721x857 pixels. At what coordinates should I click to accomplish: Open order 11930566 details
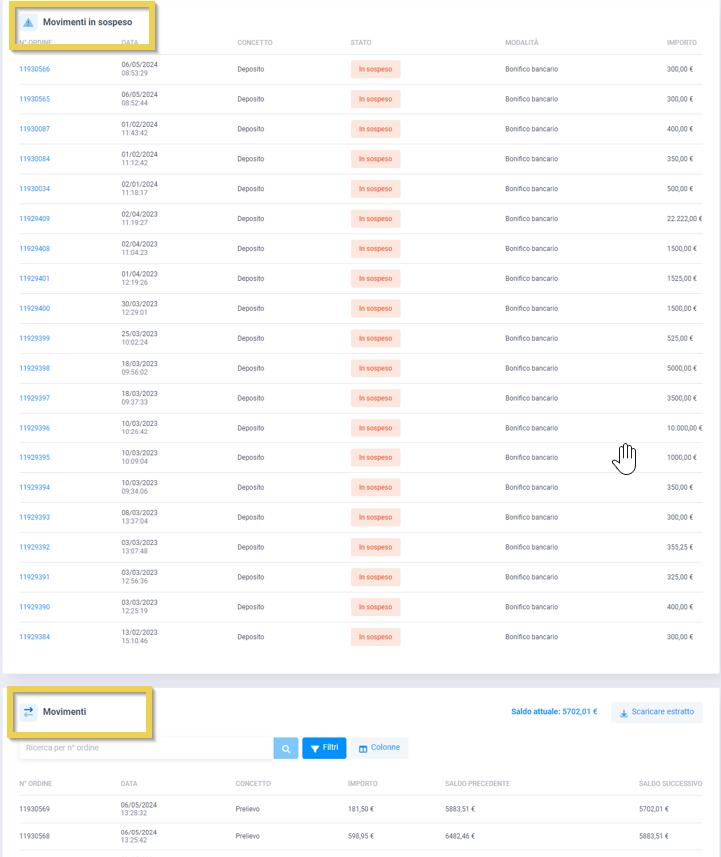tap(35, 69)
